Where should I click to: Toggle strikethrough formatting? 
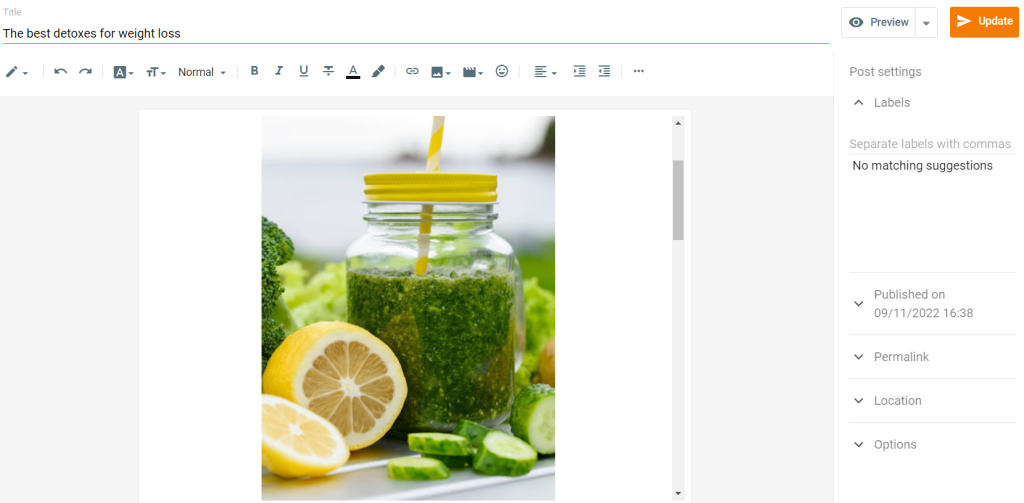pyautogui.click(x=328, y=71)
